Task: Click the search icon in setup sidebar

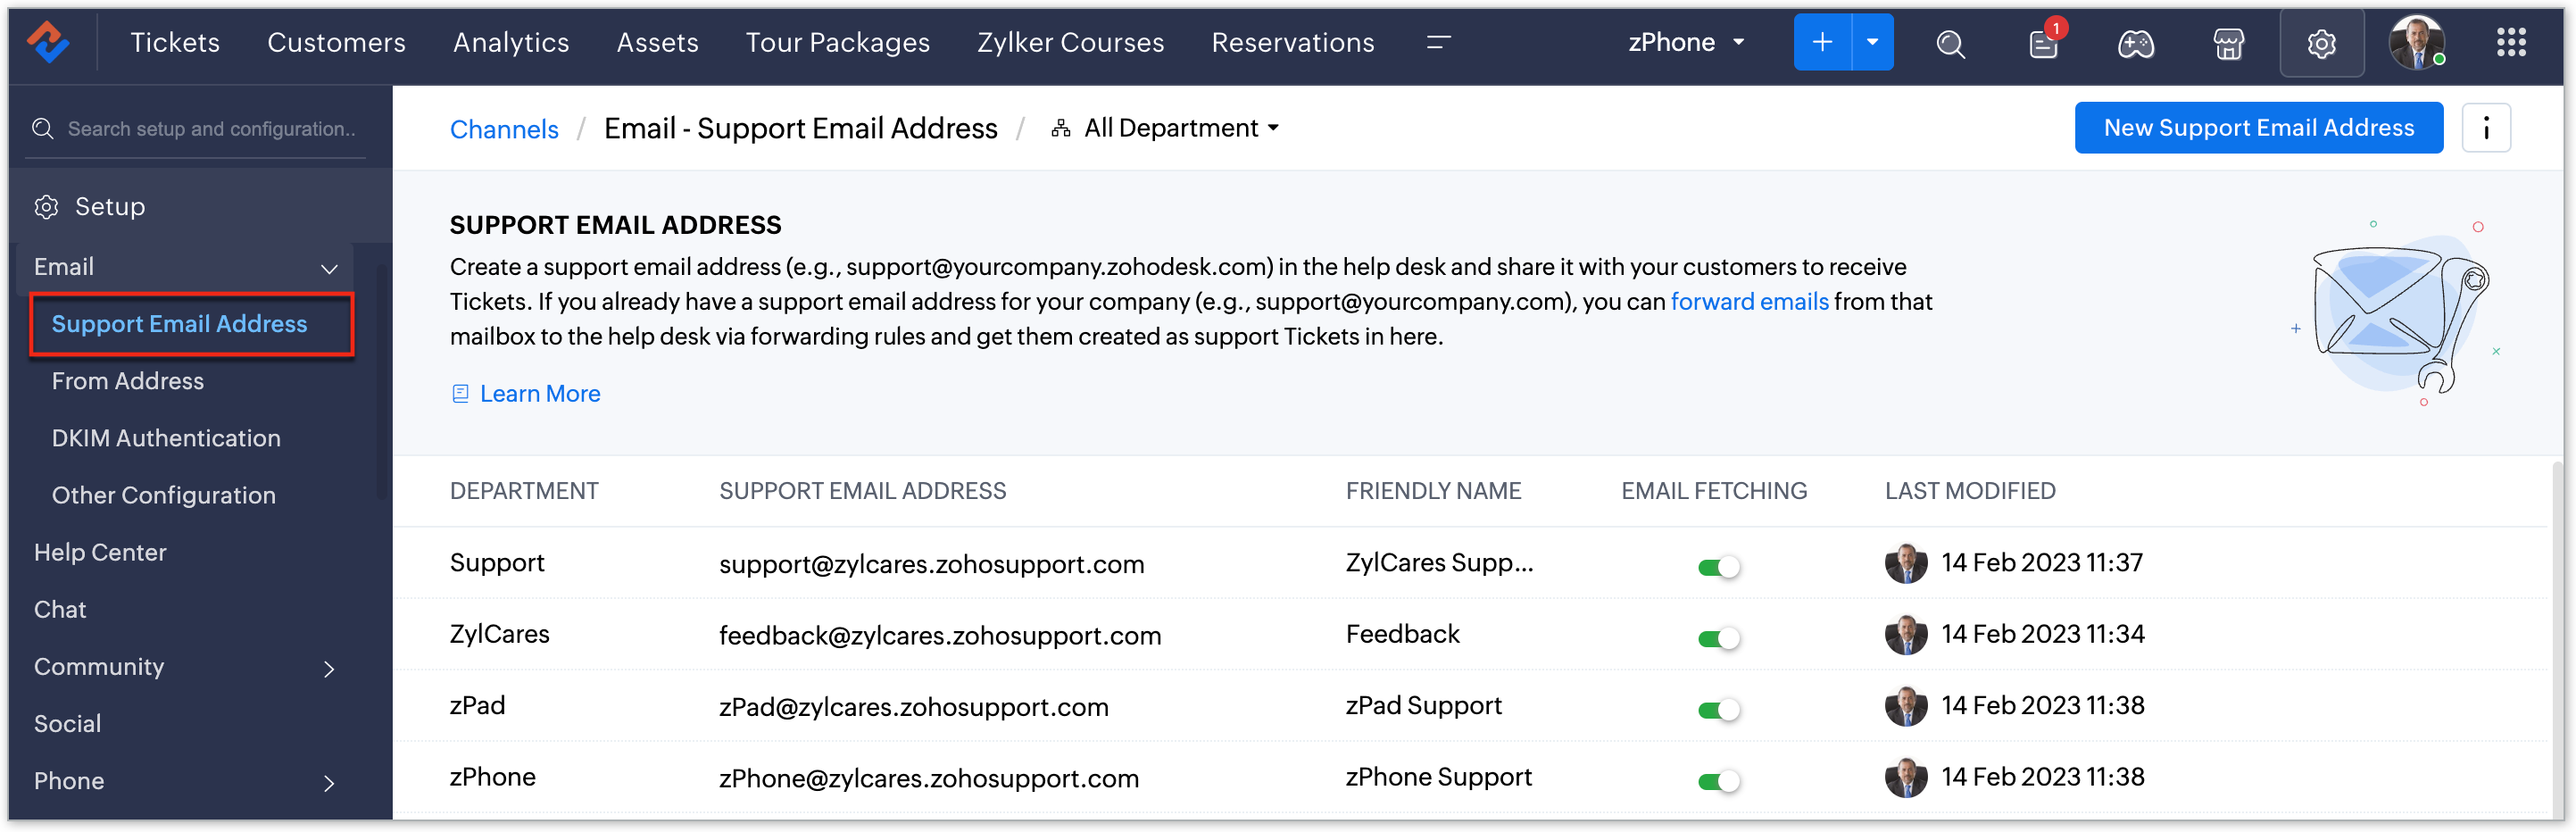Action: tap(42, 129)
